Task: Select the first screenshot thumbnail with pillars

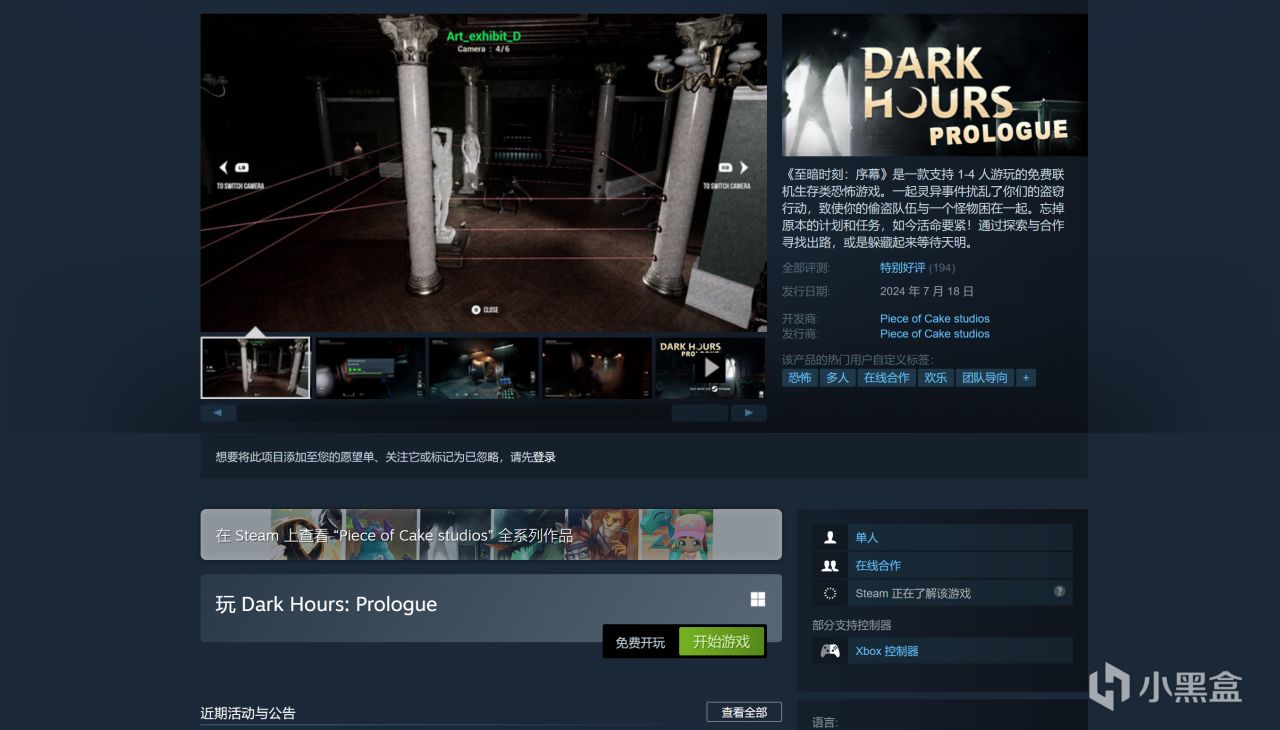Action: click(x=256, y=368)
